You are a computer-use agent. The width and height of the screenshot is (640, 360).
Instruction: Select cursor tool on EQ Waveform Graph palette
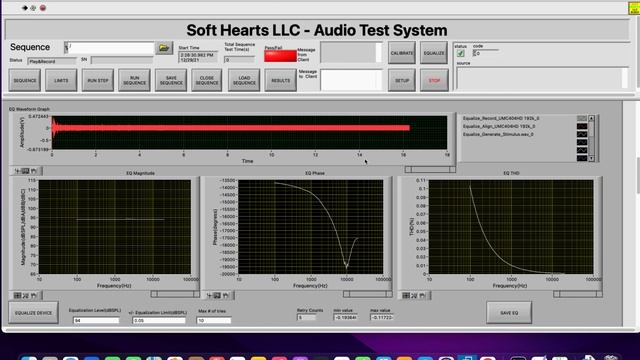(x=18, y=171)
